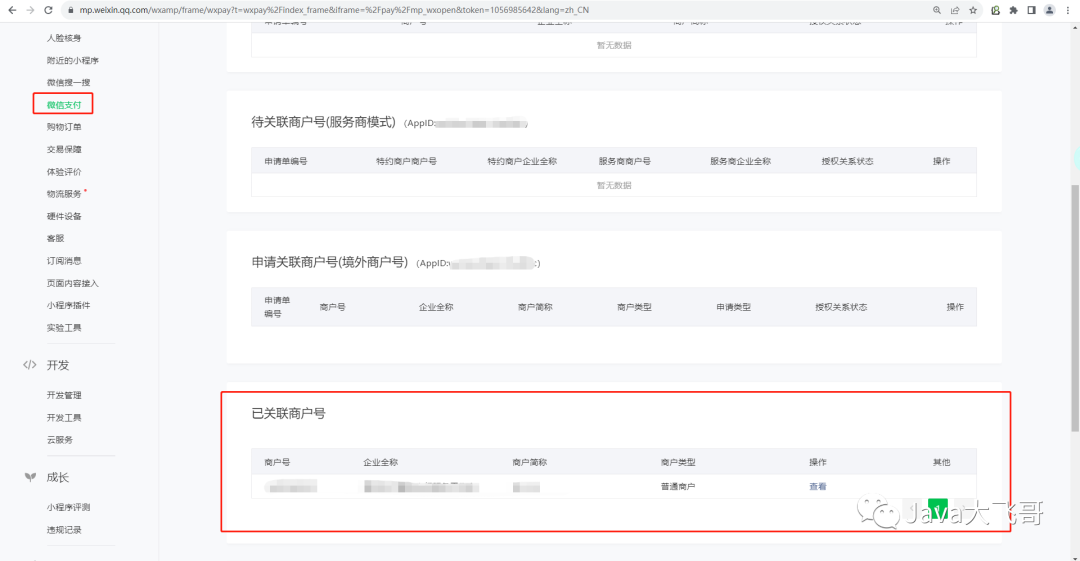Click 暂无数据 in the 服务商模式 table
The image size is (1080, 561).
click(614, 185)
